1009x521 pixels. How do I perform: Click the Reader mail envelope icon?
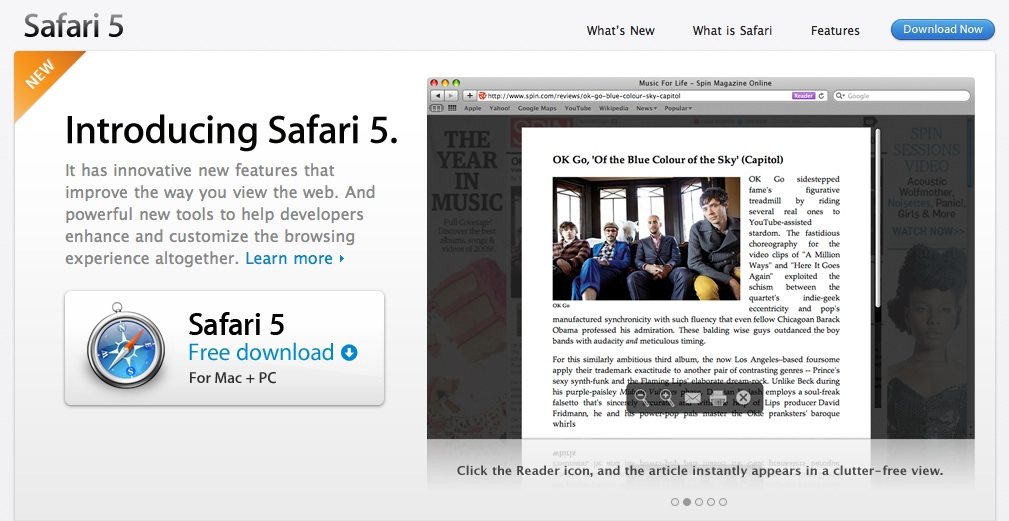tap(692, 398)
